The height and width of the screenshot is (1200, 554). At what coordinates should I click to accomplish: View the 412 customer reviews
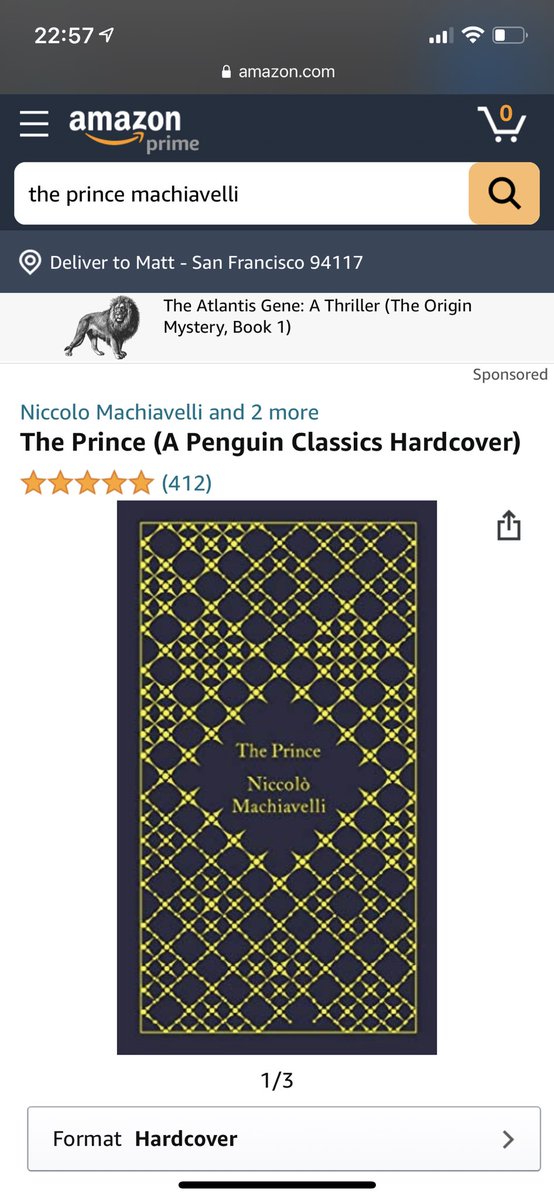(186, 484)
